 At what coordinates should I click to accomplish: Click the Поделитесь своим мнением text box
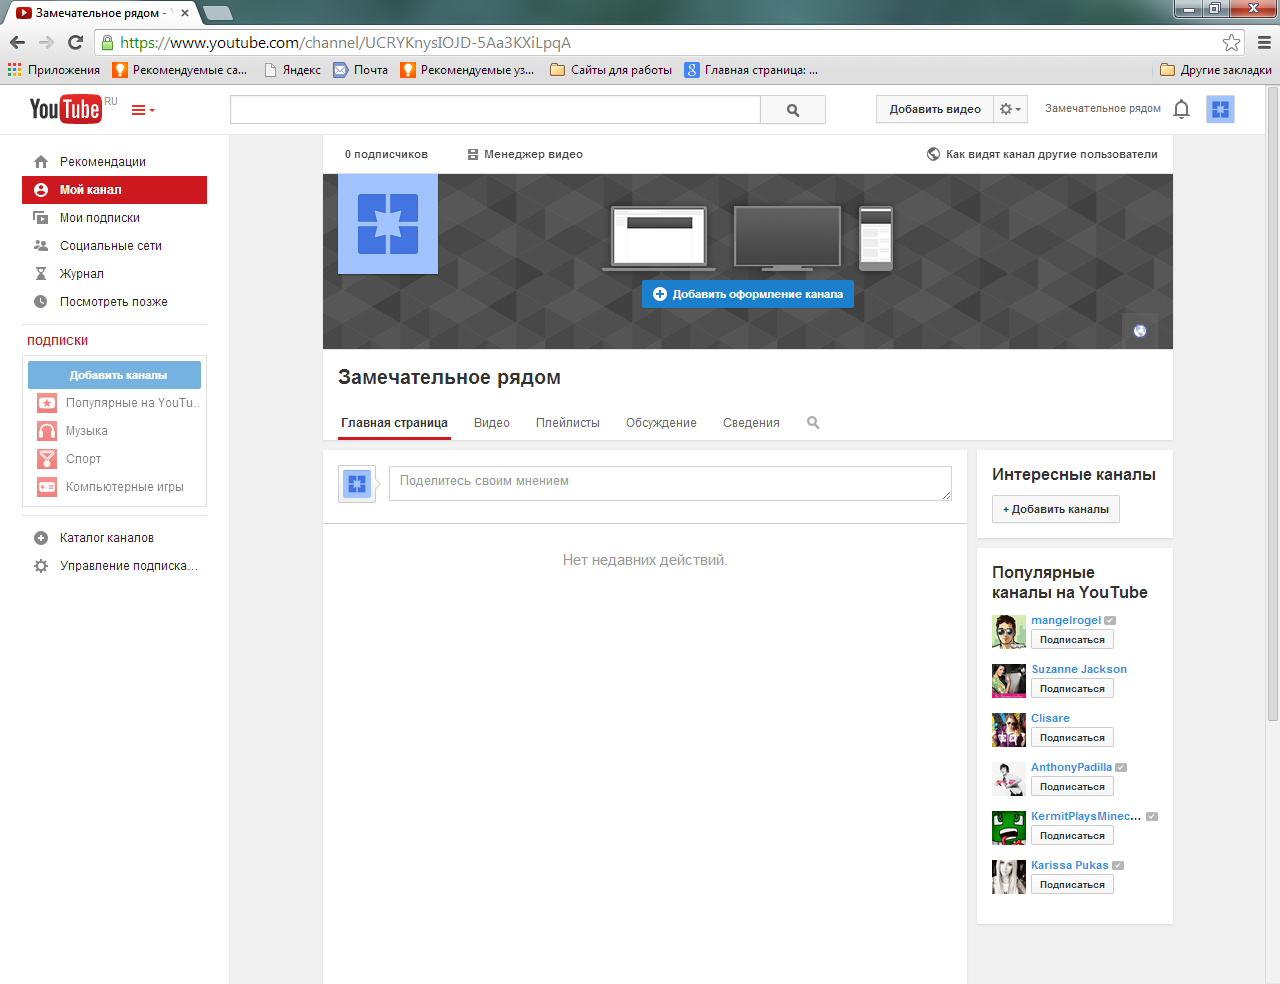tap(670, 483)
